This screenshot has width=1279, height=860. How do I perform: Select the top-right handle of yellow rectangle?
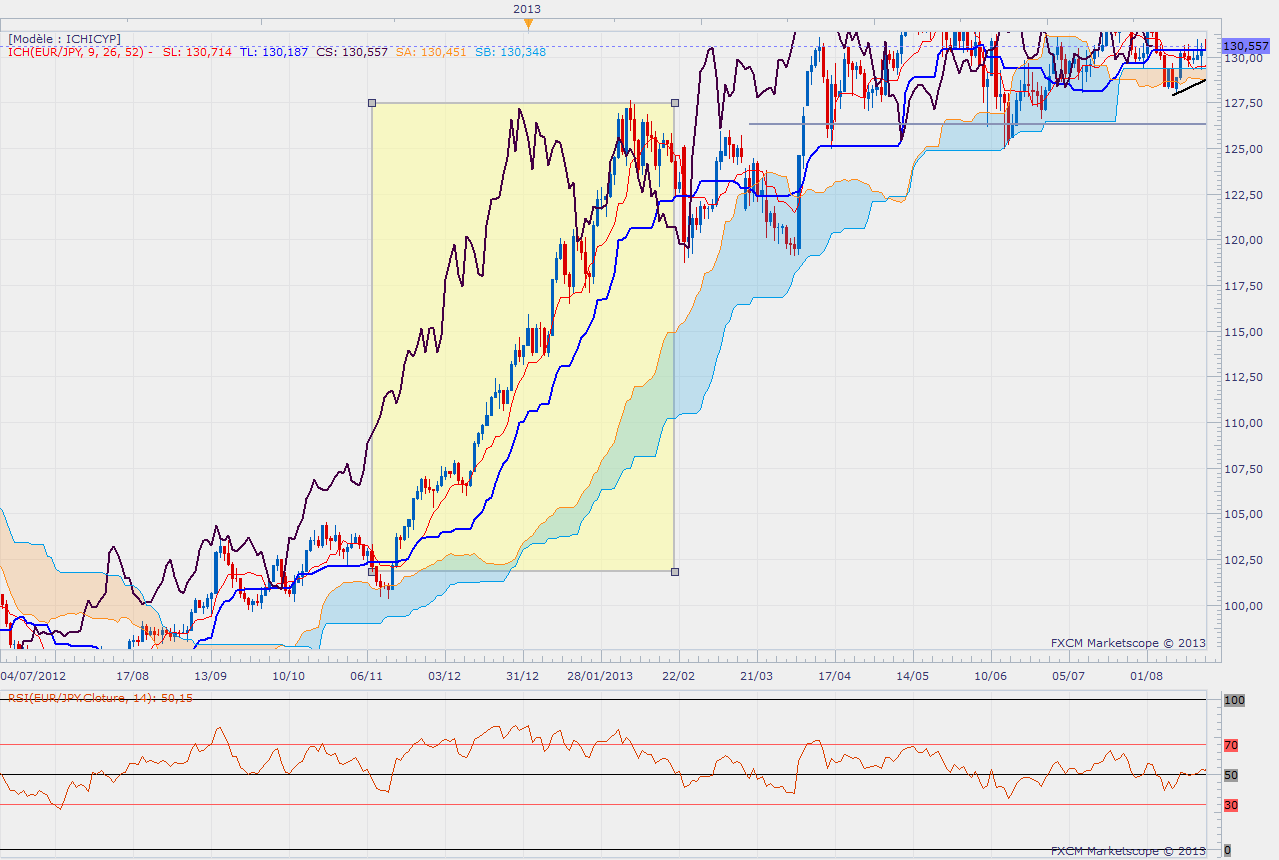(x=674, y=102)
